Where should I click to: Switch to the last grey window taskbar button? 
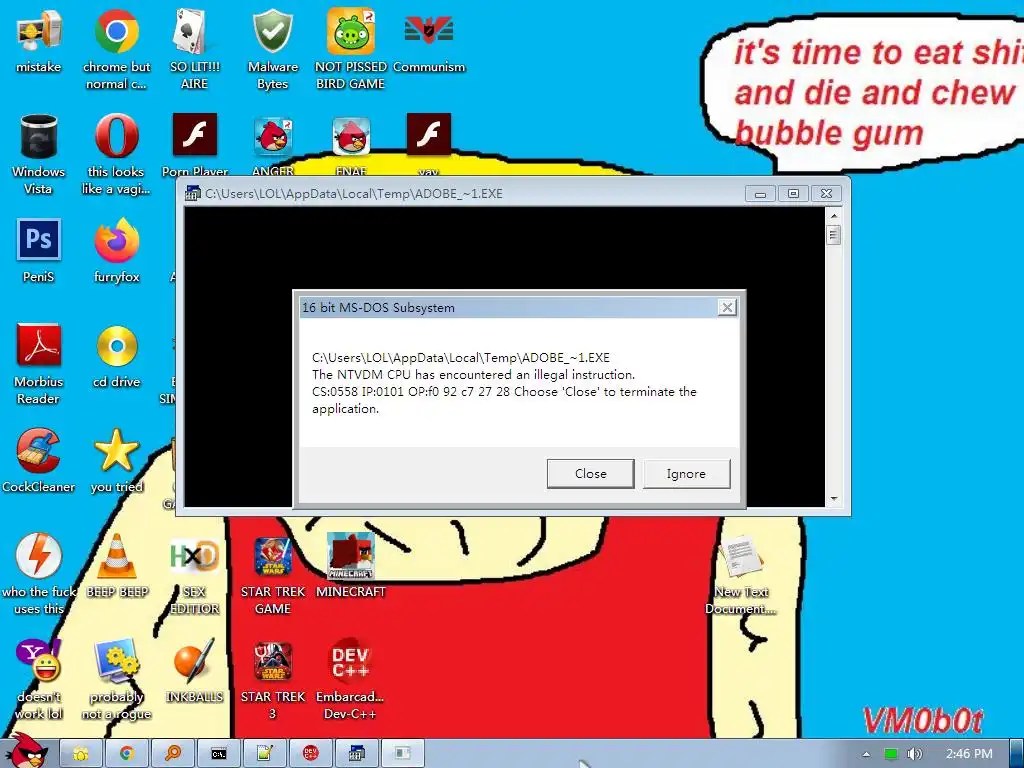(x=403, y=754)
